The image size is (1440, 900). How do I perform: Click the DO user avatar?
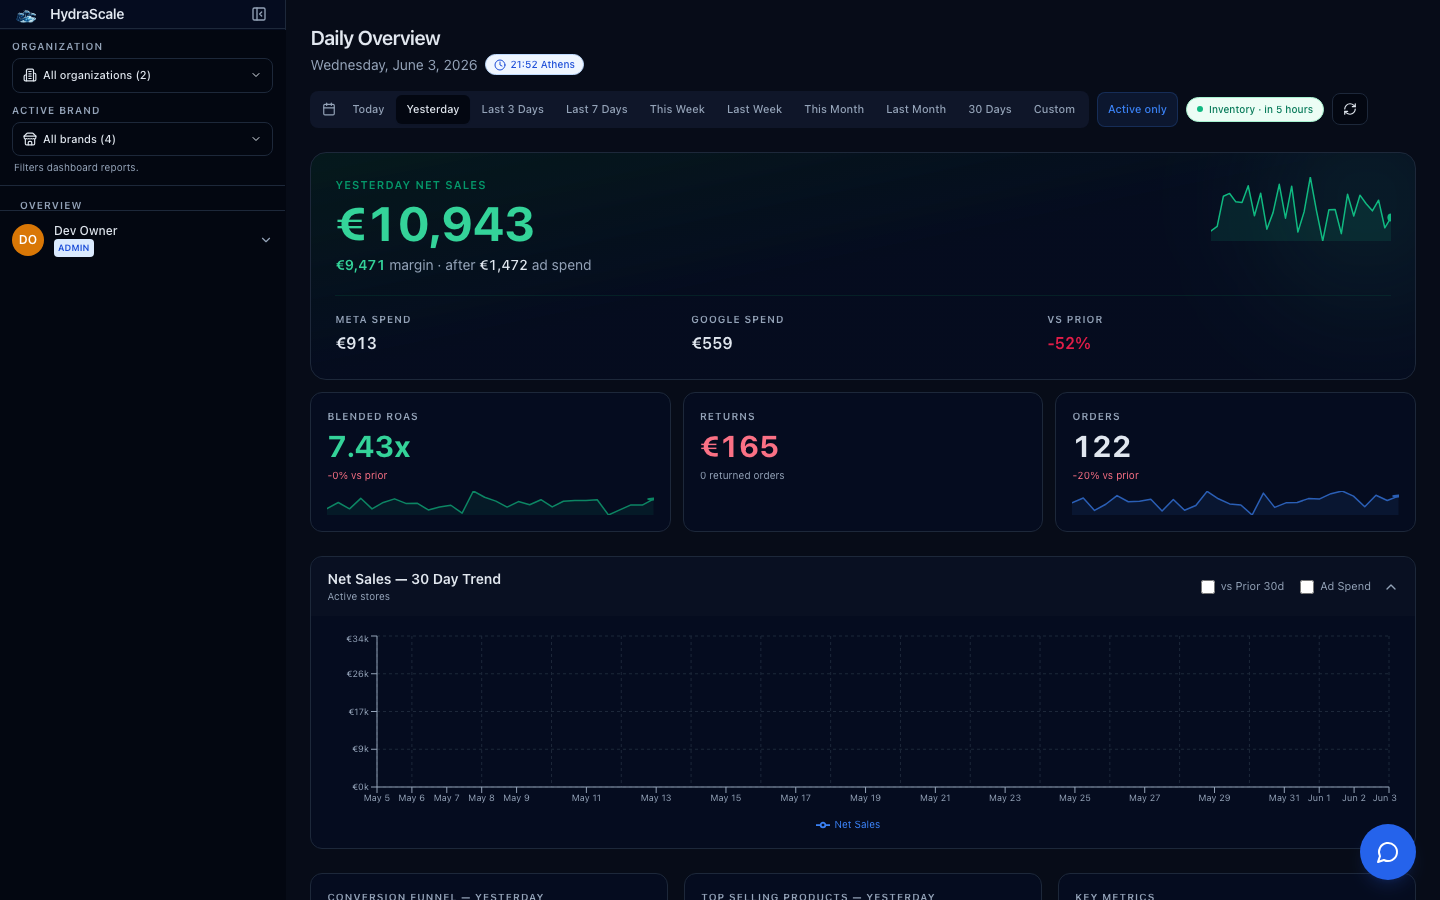28,240
